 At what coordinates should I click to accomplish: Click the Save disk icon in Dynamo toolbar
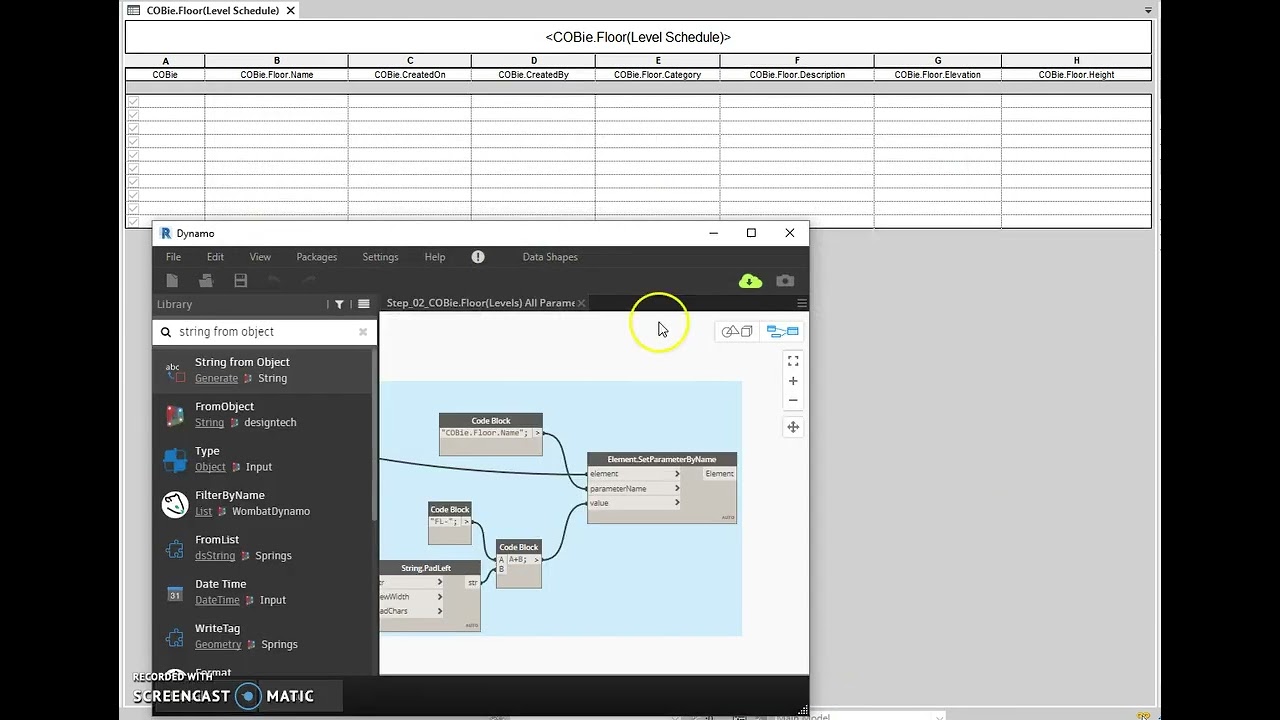click(240, 281)
